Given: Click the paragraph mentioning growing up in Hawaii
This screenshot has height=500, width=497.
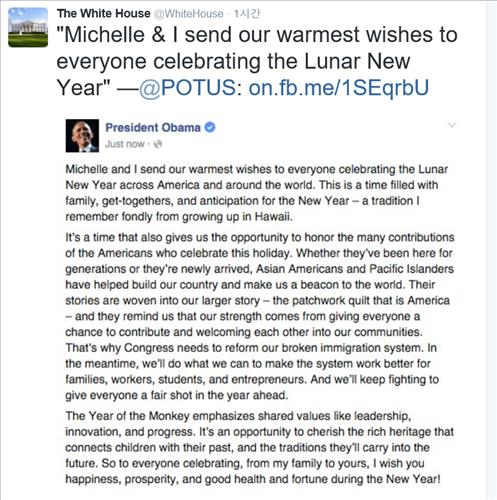Looking at the screenshot, I should tap(257, 193).
